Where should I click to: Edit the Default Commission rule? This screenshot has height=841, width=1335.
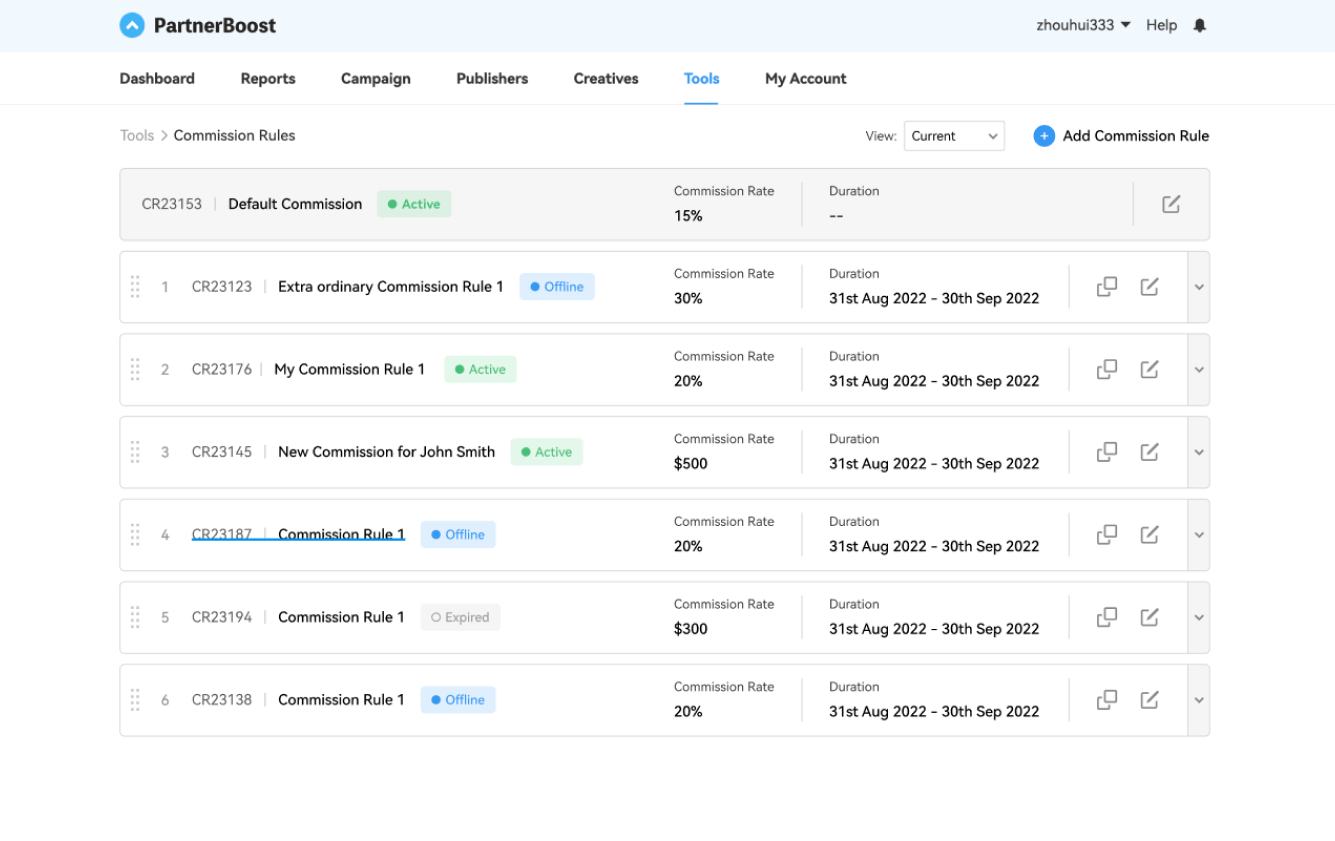(1171, 204)
